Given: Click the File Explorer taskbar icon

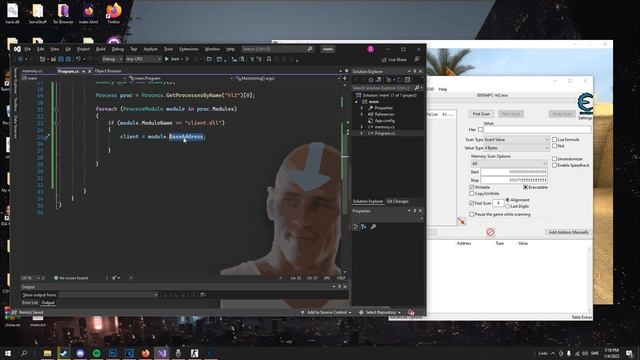Looking at the screenshot, I should coord(47,353).
